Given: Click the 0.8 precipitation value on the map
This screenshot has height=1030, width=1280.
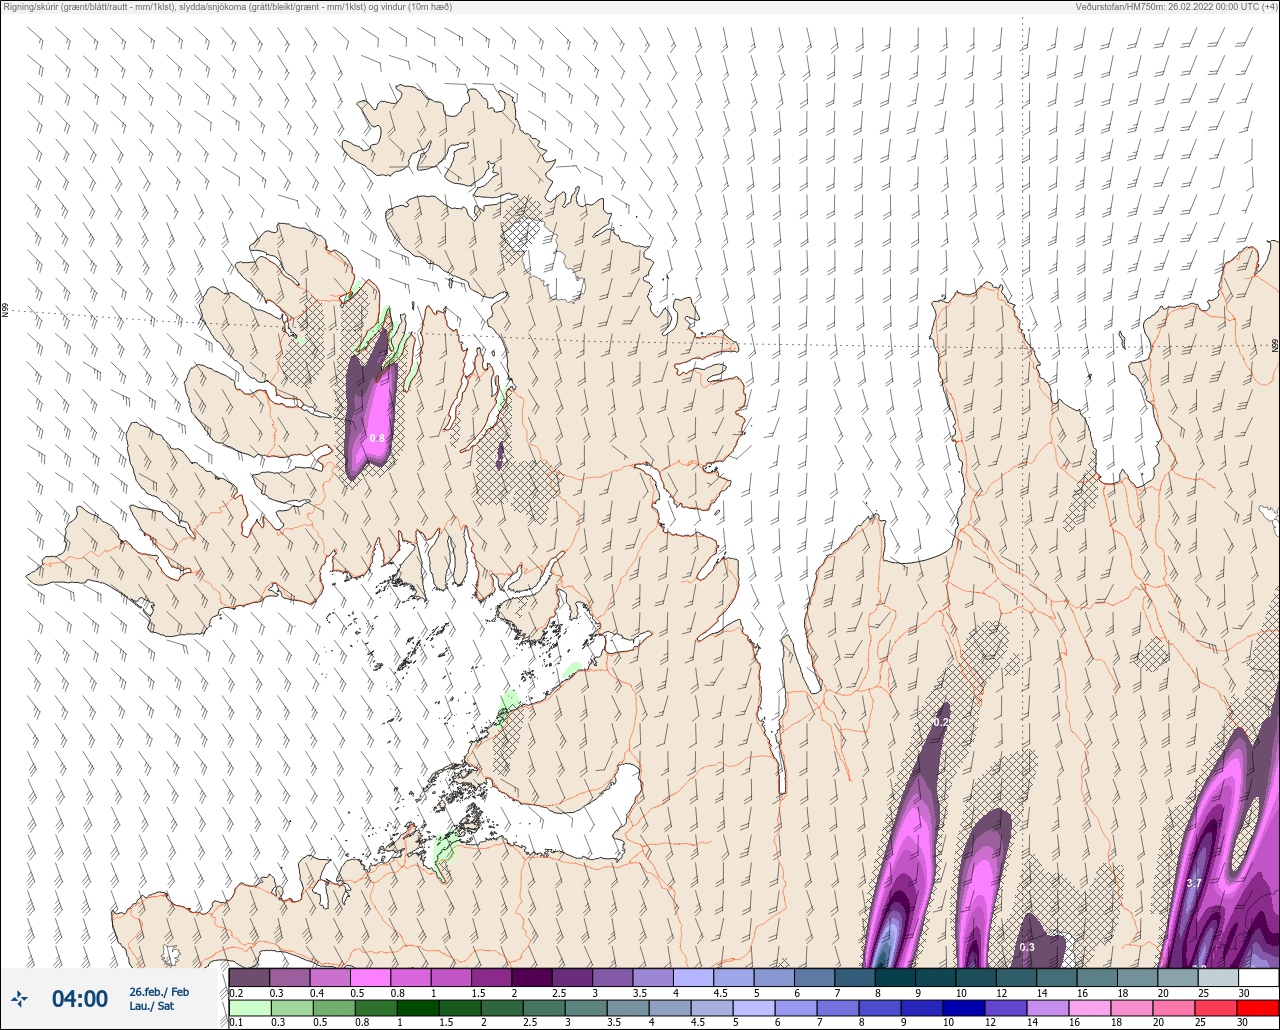Looking at the screenshot, I should click(x=377, y=438).
